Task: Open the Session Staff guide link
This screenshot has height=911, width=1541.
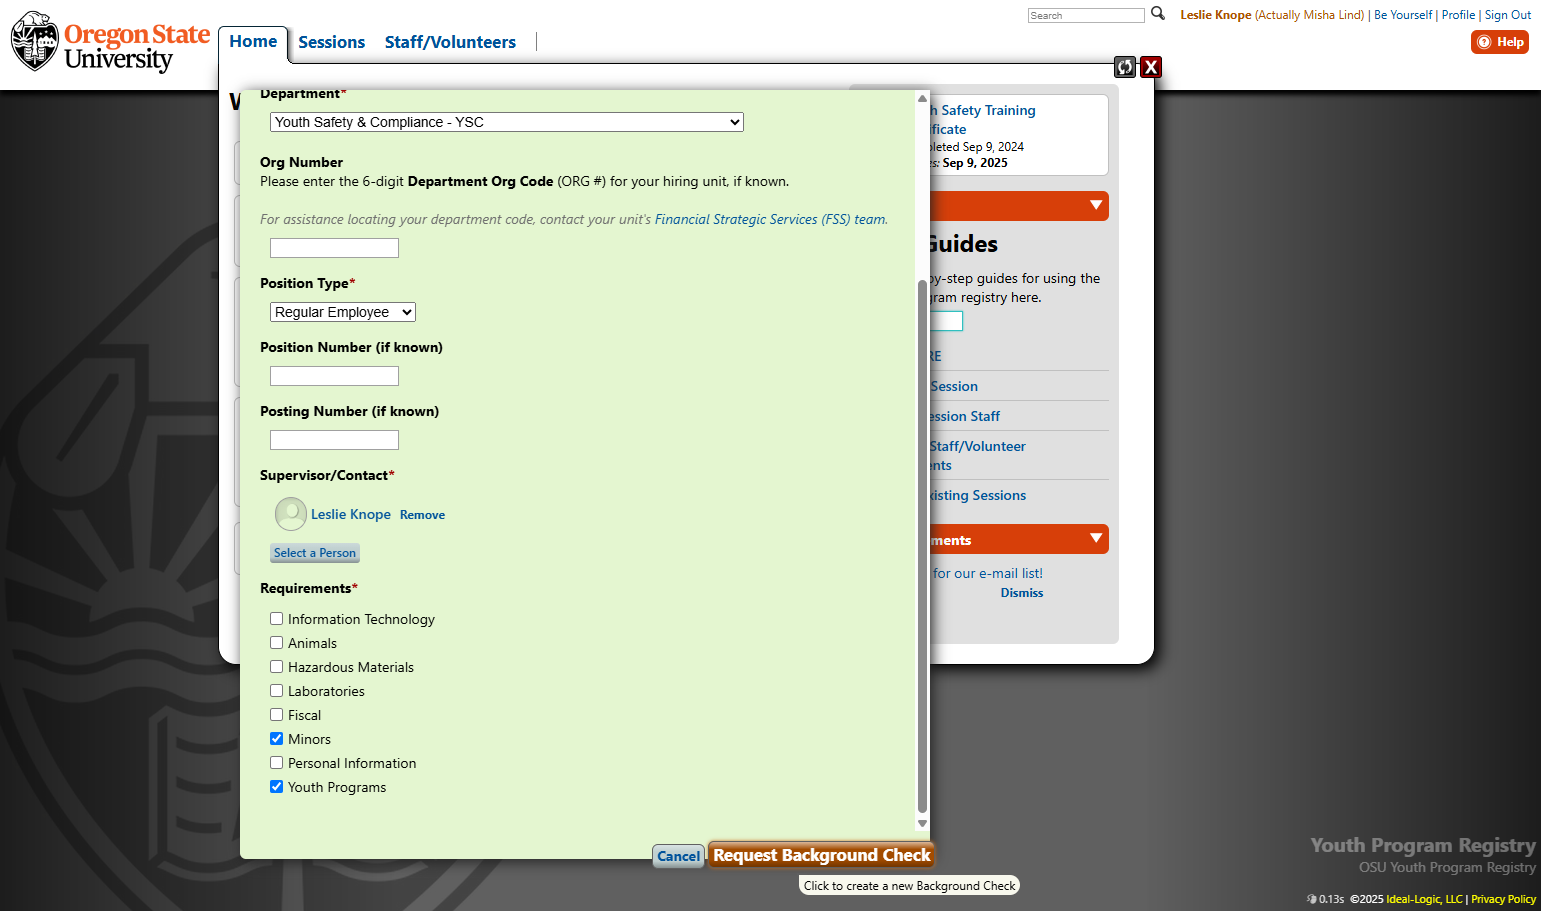Action: point(964,416)
